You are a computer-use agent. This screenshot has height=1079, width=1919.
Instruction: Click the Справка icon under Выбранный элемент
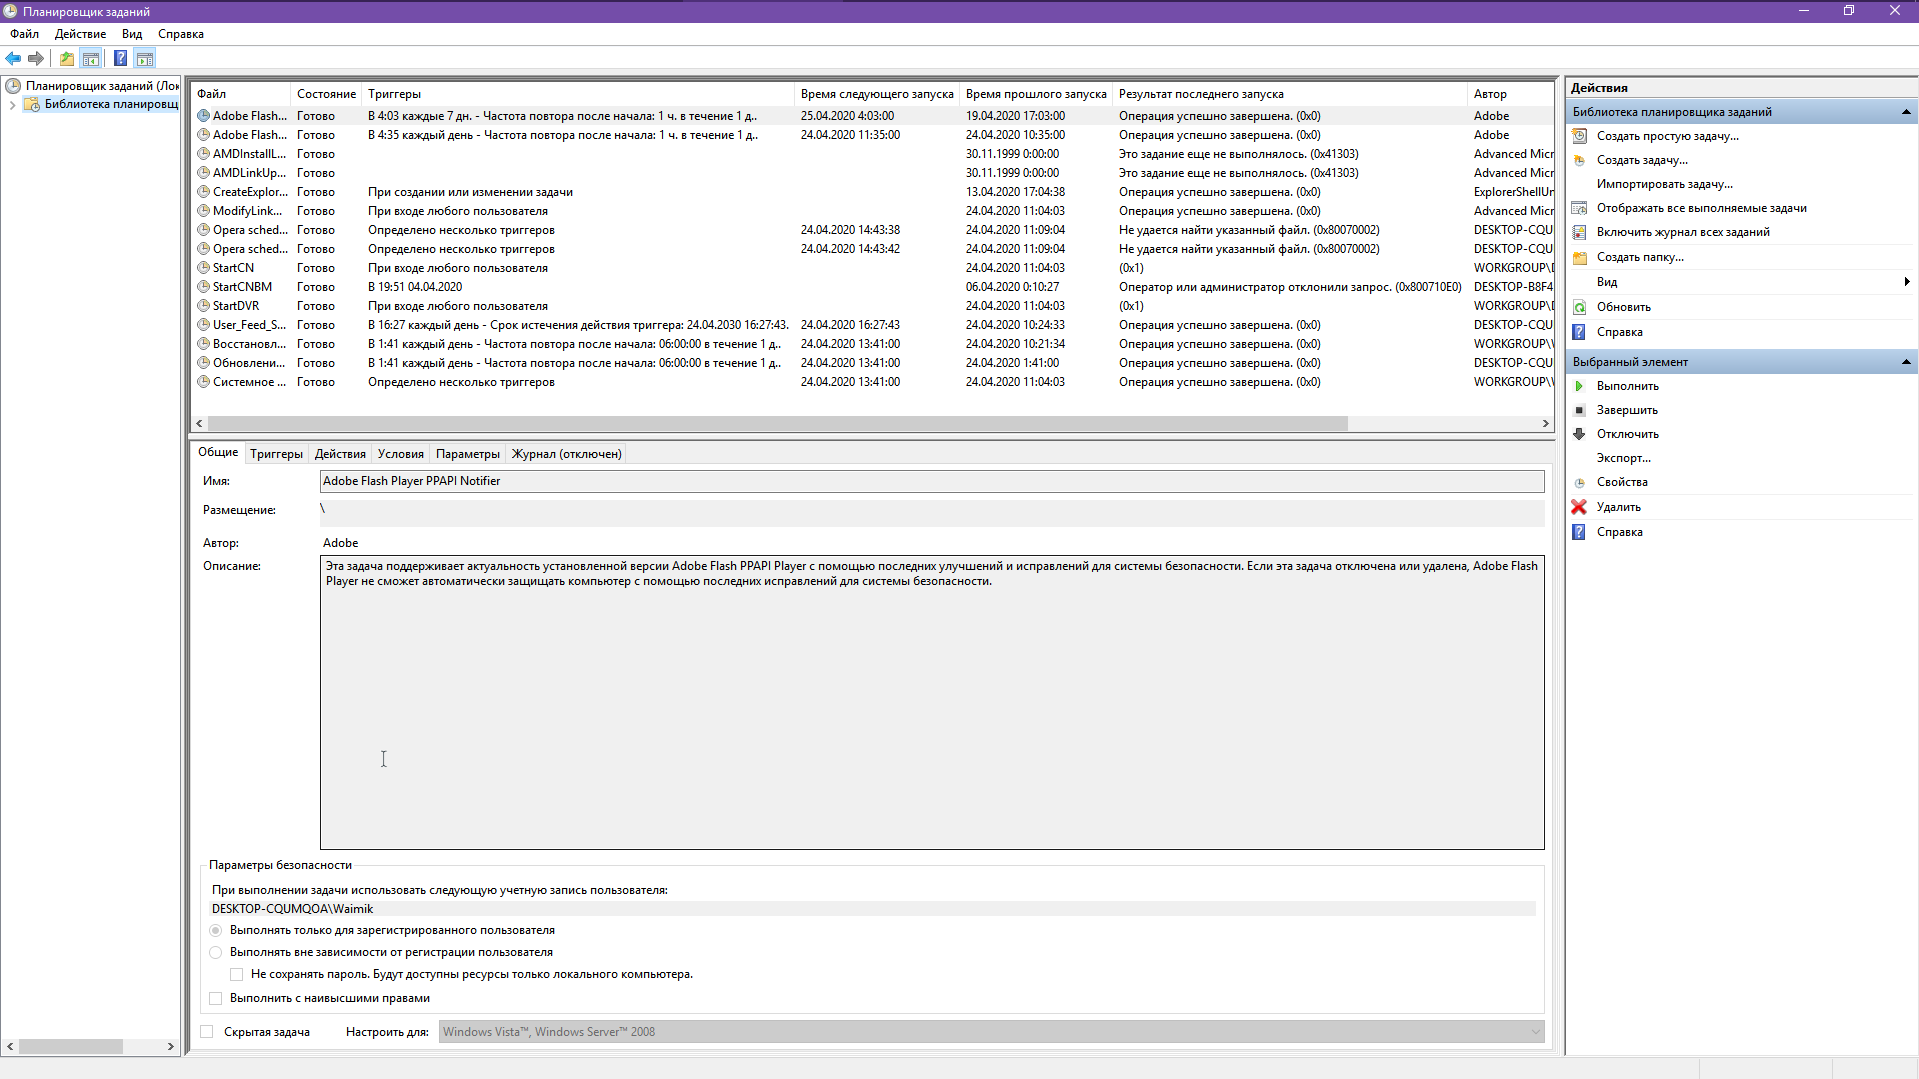(x=1579, y=532)
